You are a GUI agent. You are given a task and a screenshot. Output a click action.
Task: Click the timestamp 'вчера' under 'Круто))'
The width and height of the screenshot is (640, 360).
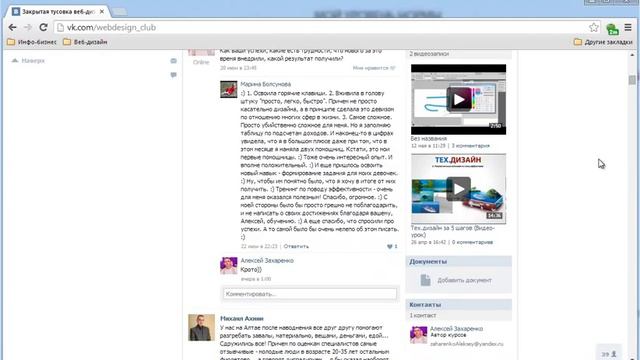click(256, 279)
